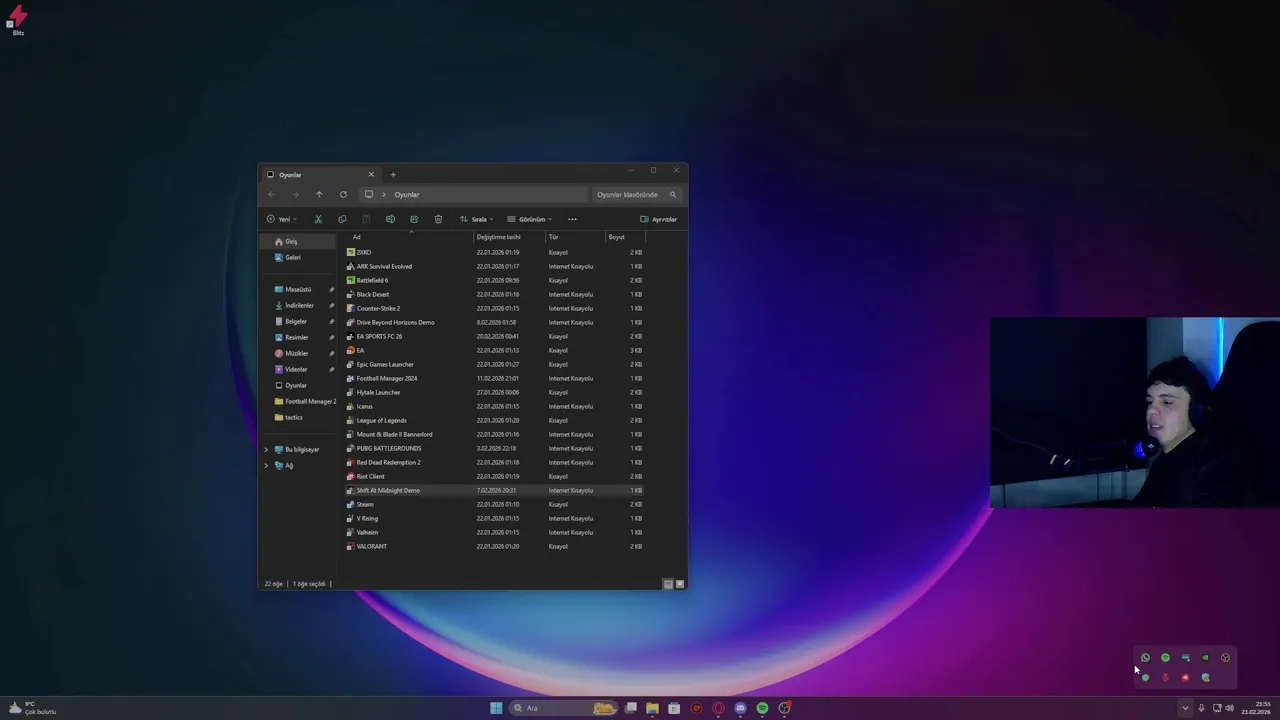The height and width of the screenshot is (720, 1280).
Task: Open Windows Start button
Action: point(496,708)
